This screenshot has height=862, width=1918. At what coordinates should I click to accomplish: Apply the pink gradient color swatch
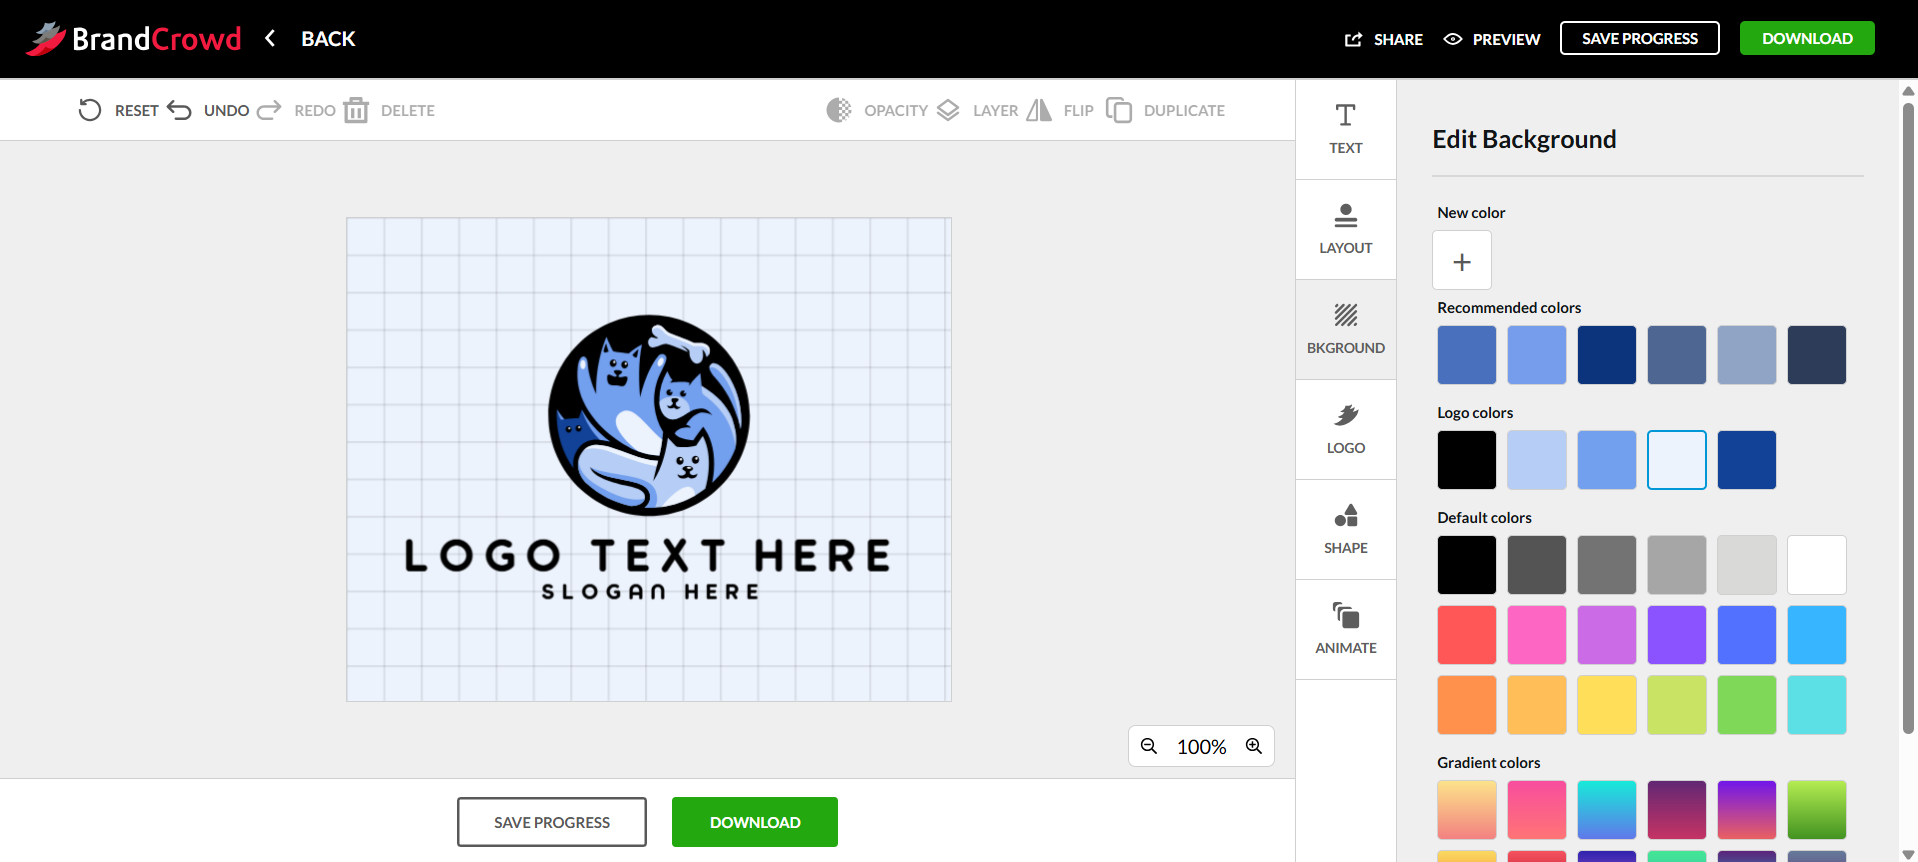click(x=1537, y=810)
